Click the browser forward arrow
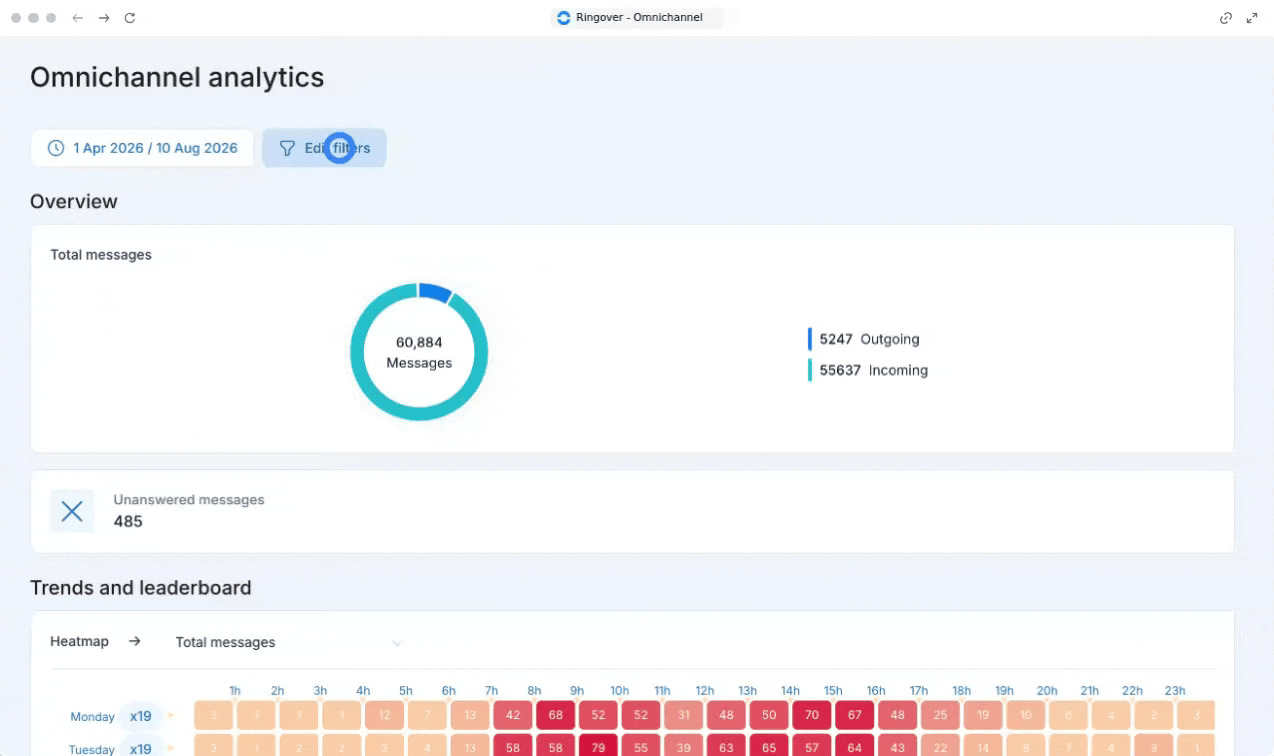1274x756 pixels. 104,18
